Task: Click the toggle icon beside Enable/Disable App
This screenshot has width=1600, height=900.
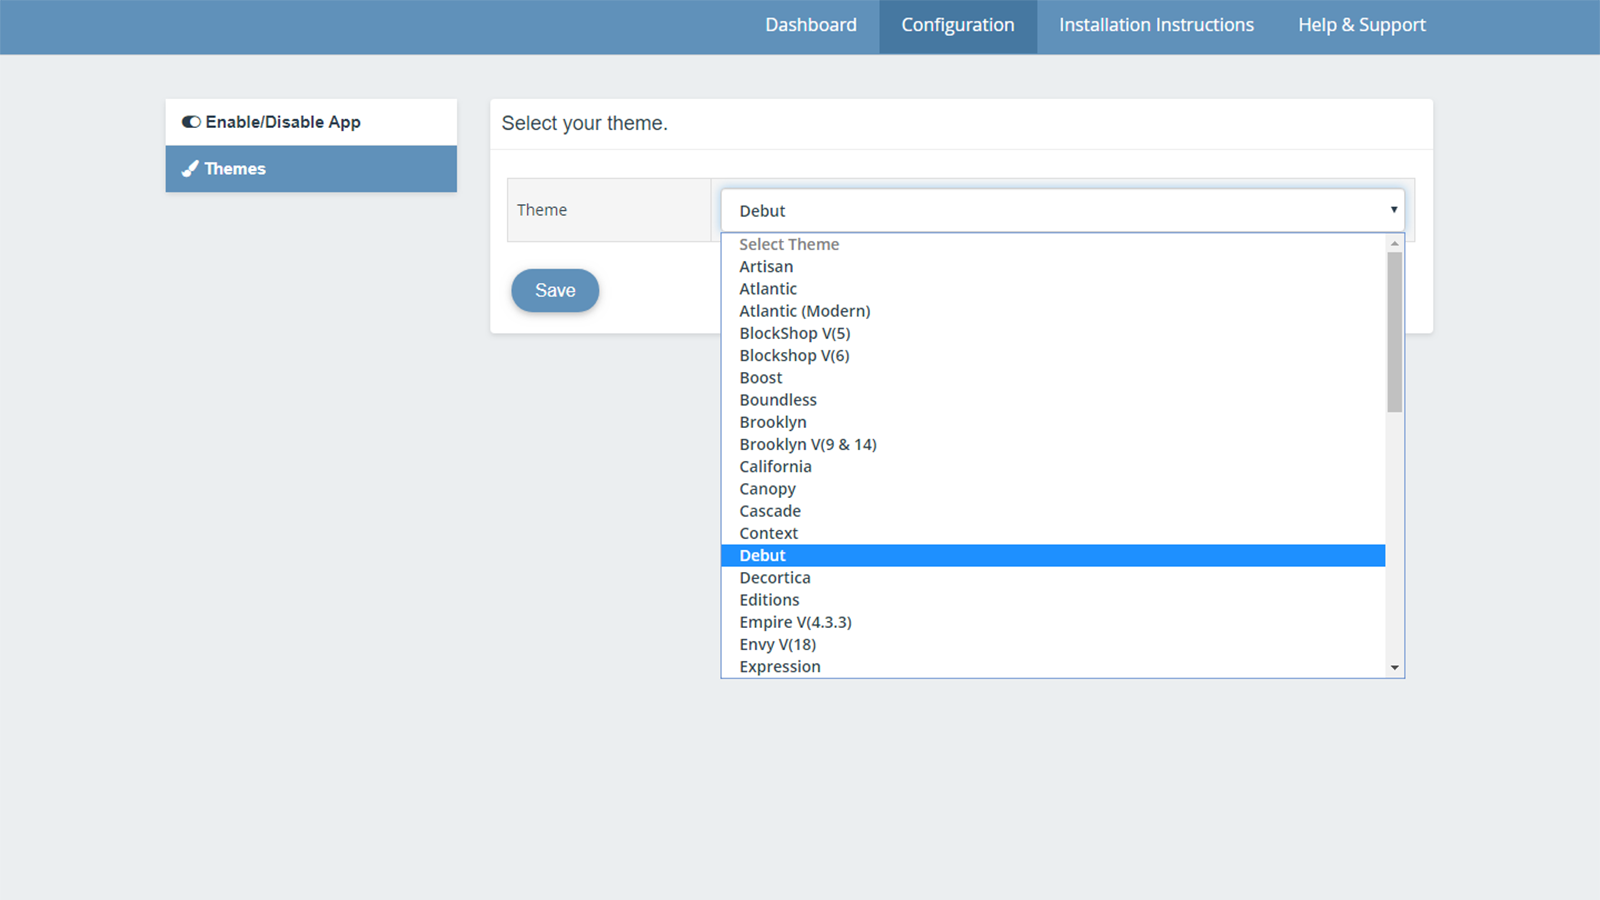Action: (191, 122)
